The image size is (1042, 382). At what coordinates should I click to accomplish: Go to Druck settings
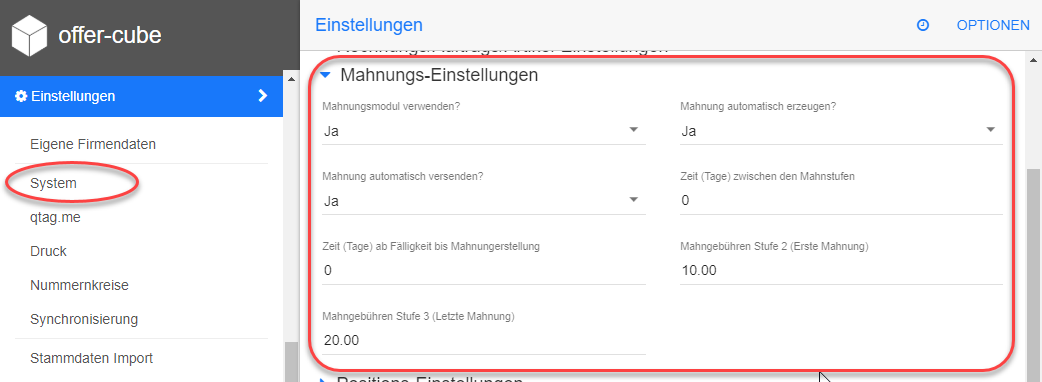pos(49,251)
